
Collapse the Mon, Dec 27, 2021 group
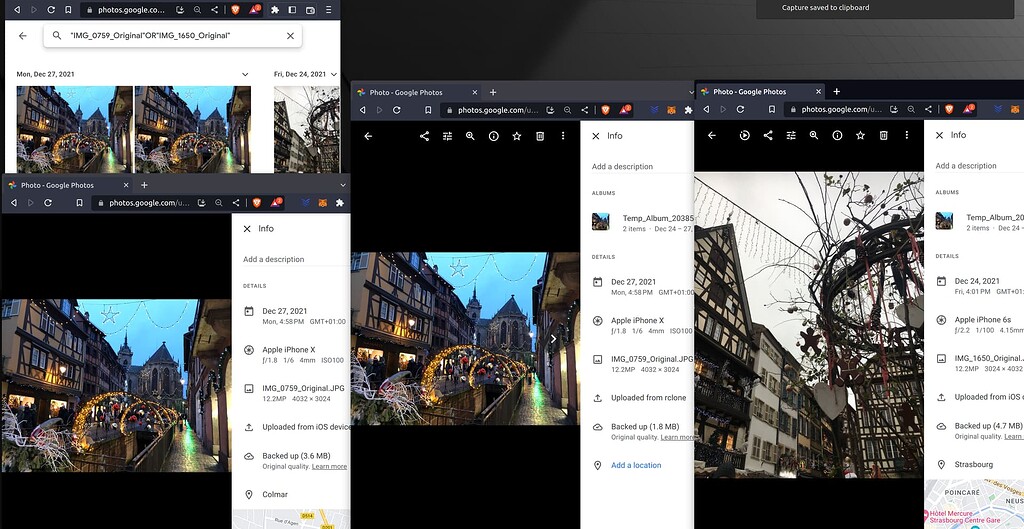(245, 74)
